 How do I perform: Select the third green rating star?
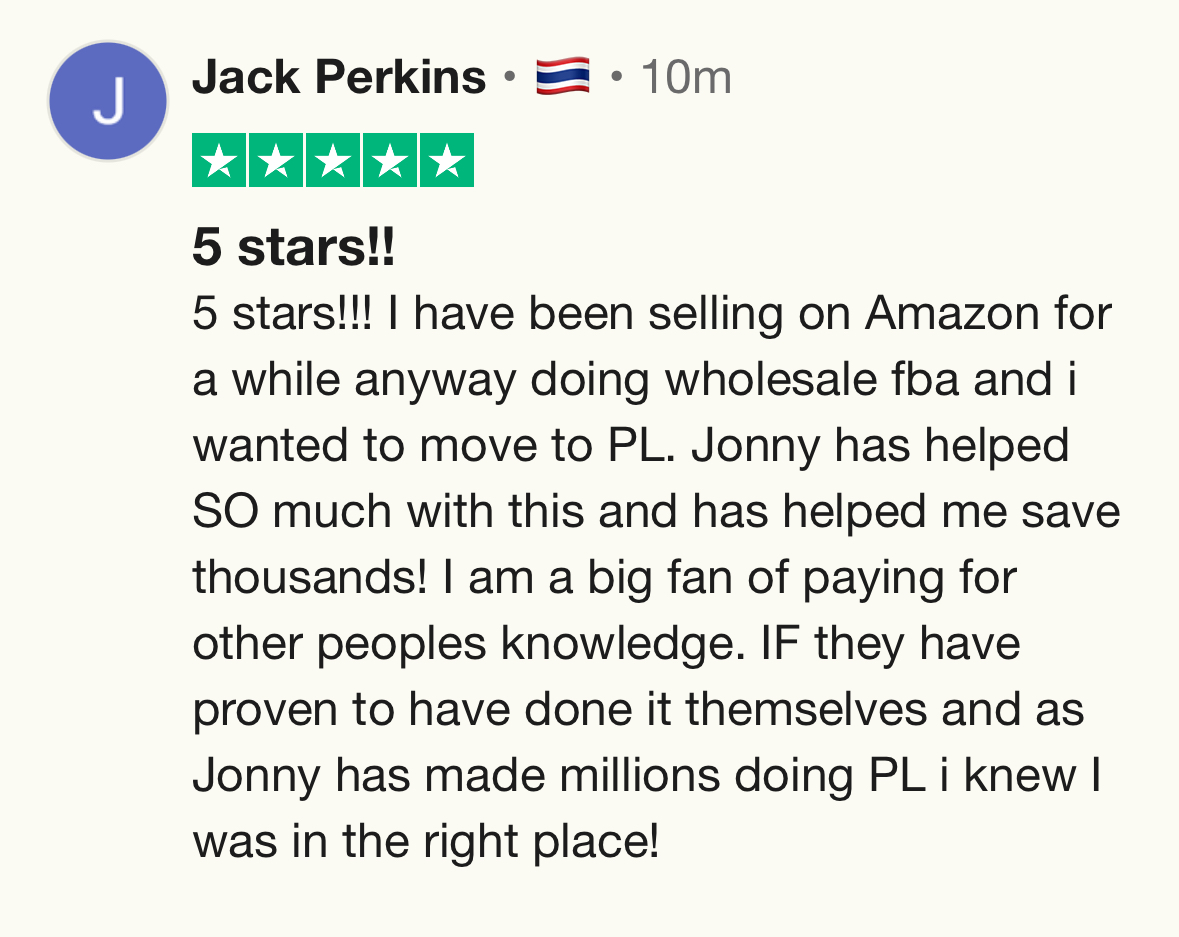tap(333, 159)
